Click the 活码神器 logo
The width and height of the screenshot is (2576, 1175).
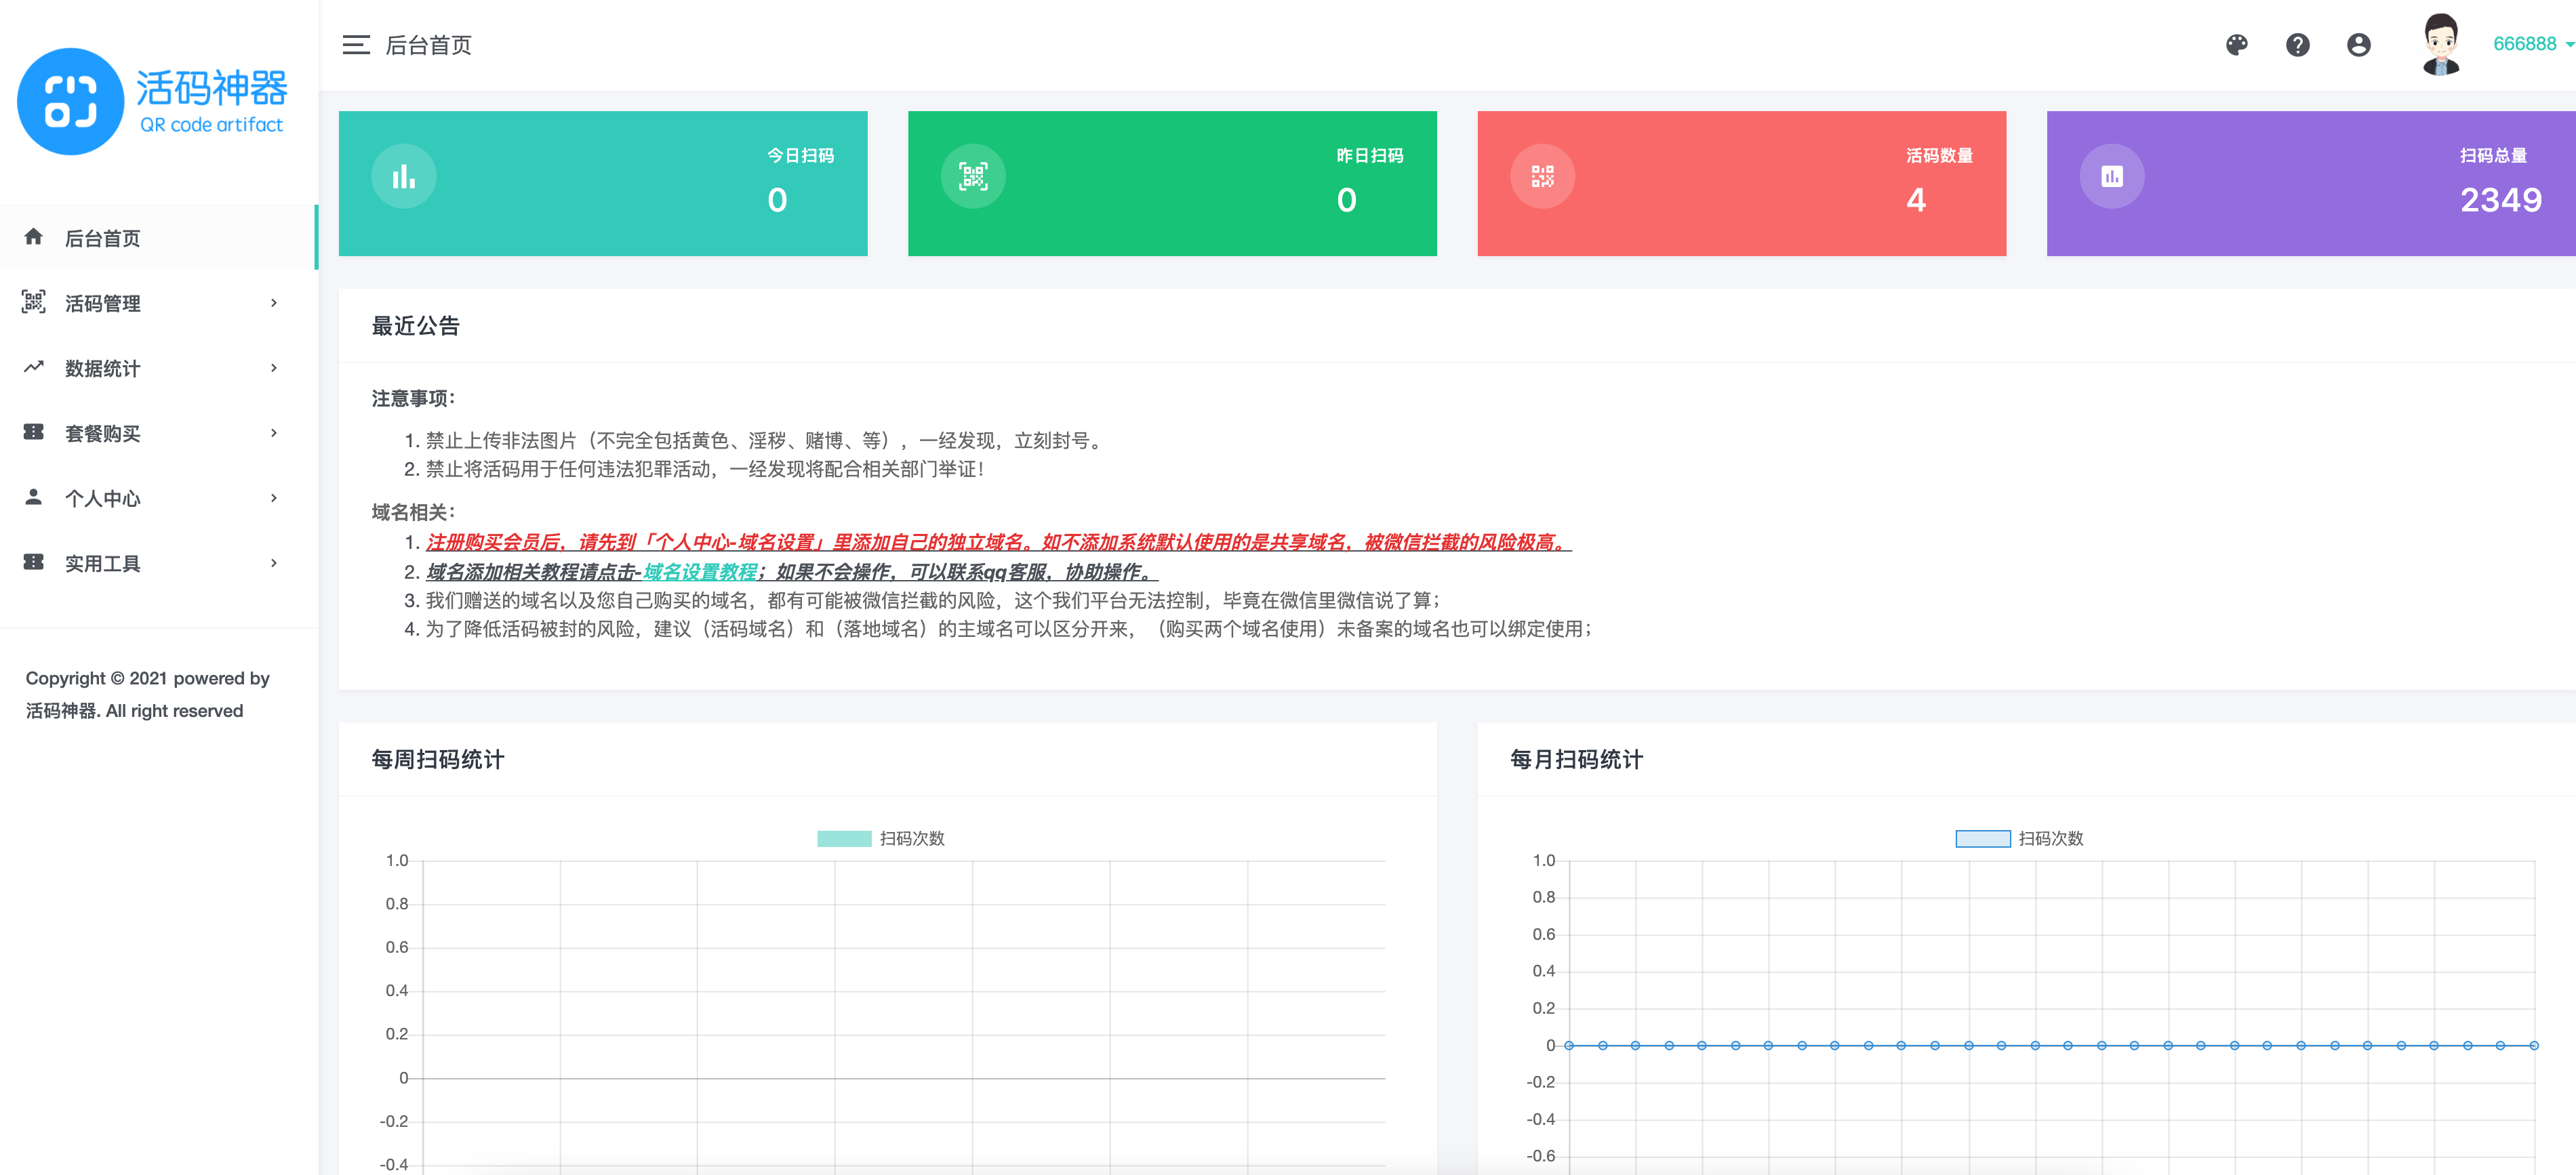[152, 101]
